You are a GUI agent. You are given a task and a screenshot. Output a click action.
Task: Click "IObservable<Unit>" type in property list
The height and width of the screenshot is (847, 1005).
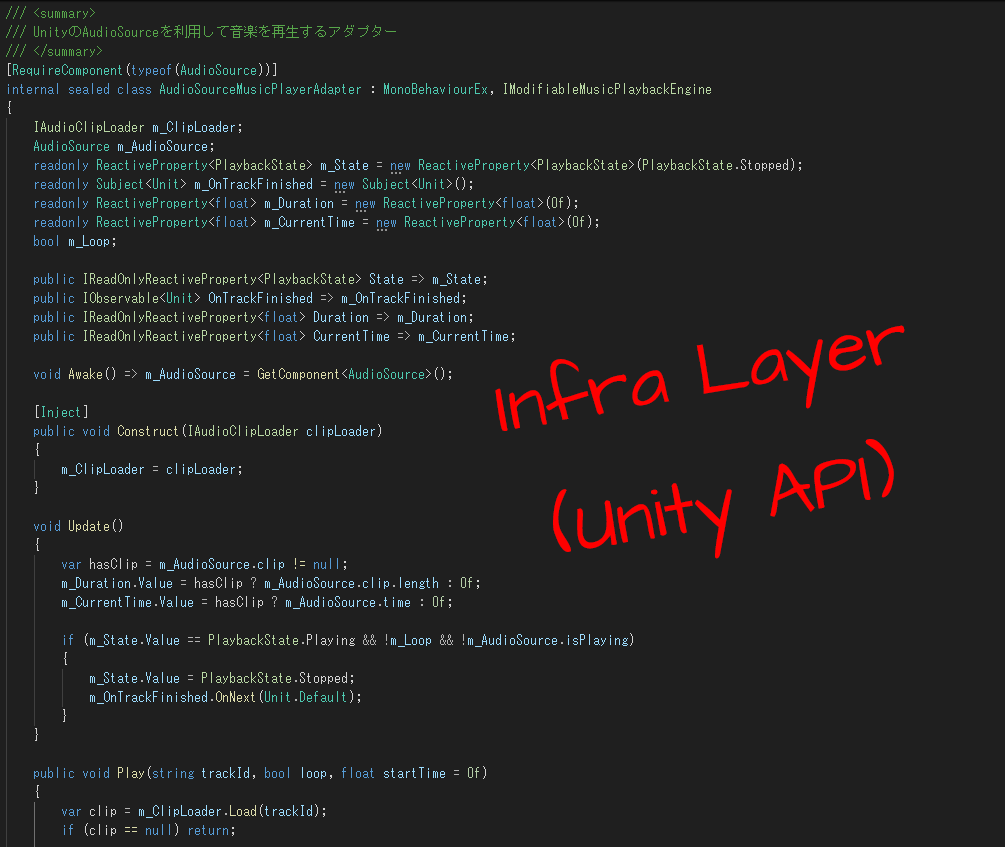(141, 298)
